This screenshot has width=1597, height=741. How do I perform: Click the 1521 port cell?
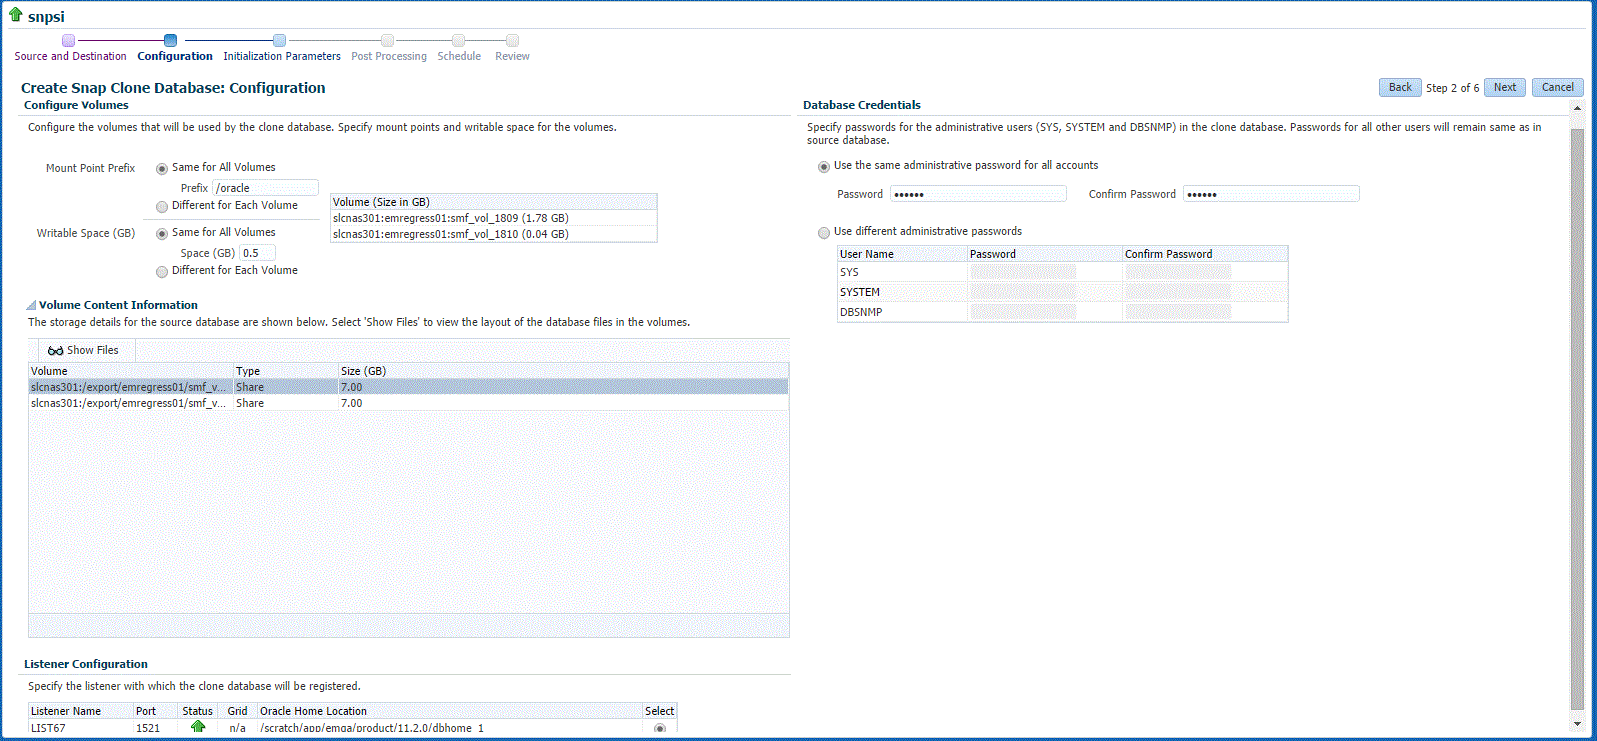156,727
